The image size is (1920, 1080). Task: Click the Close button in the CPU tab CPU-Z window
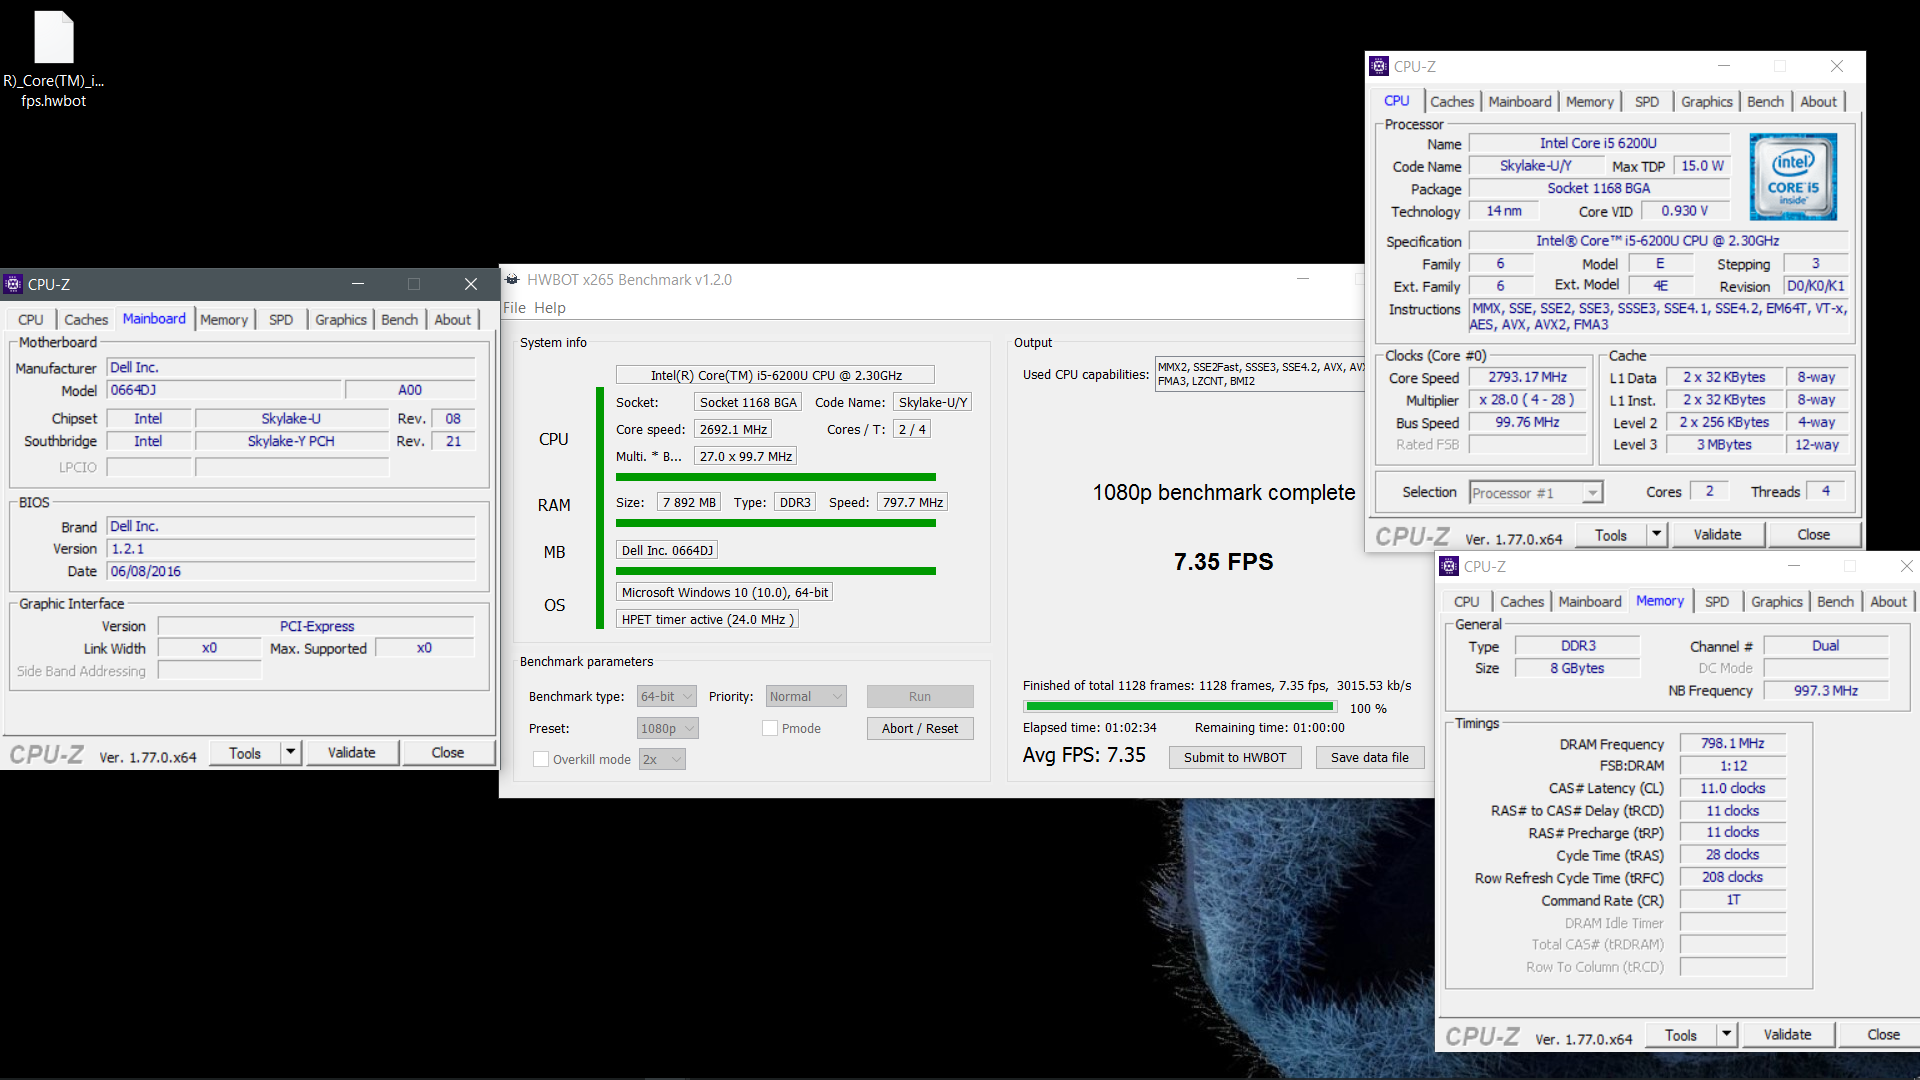tap(1814, 534)
